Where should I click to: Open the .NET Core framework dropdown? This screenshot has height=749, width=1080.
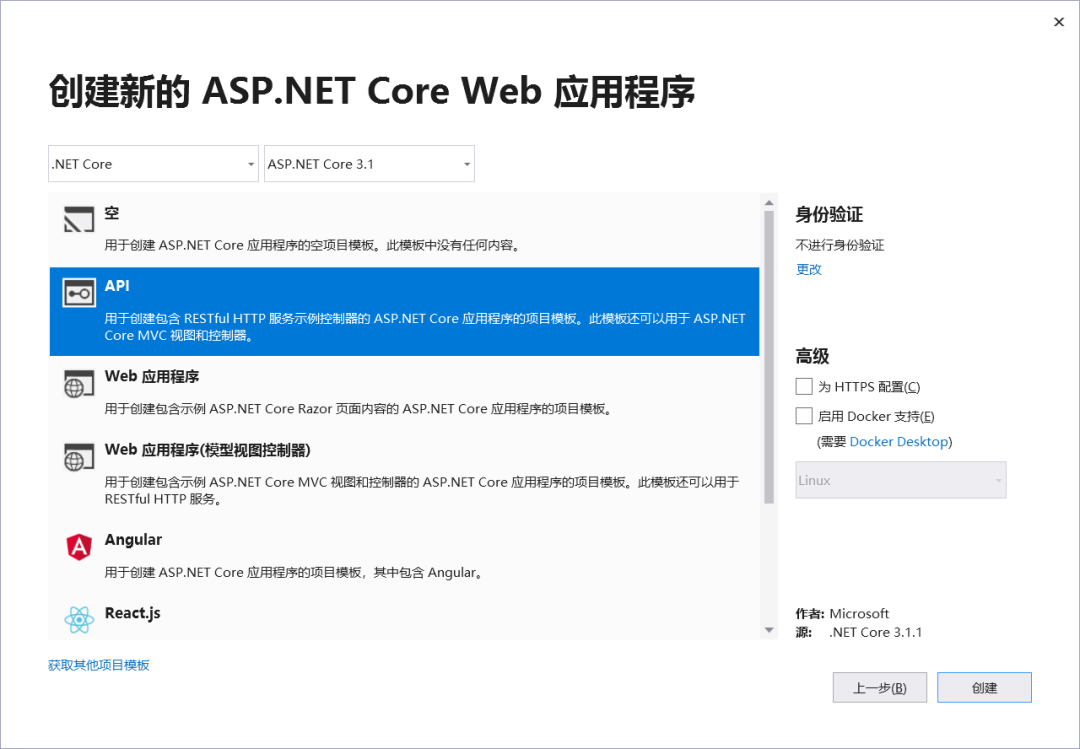[153, 164]
